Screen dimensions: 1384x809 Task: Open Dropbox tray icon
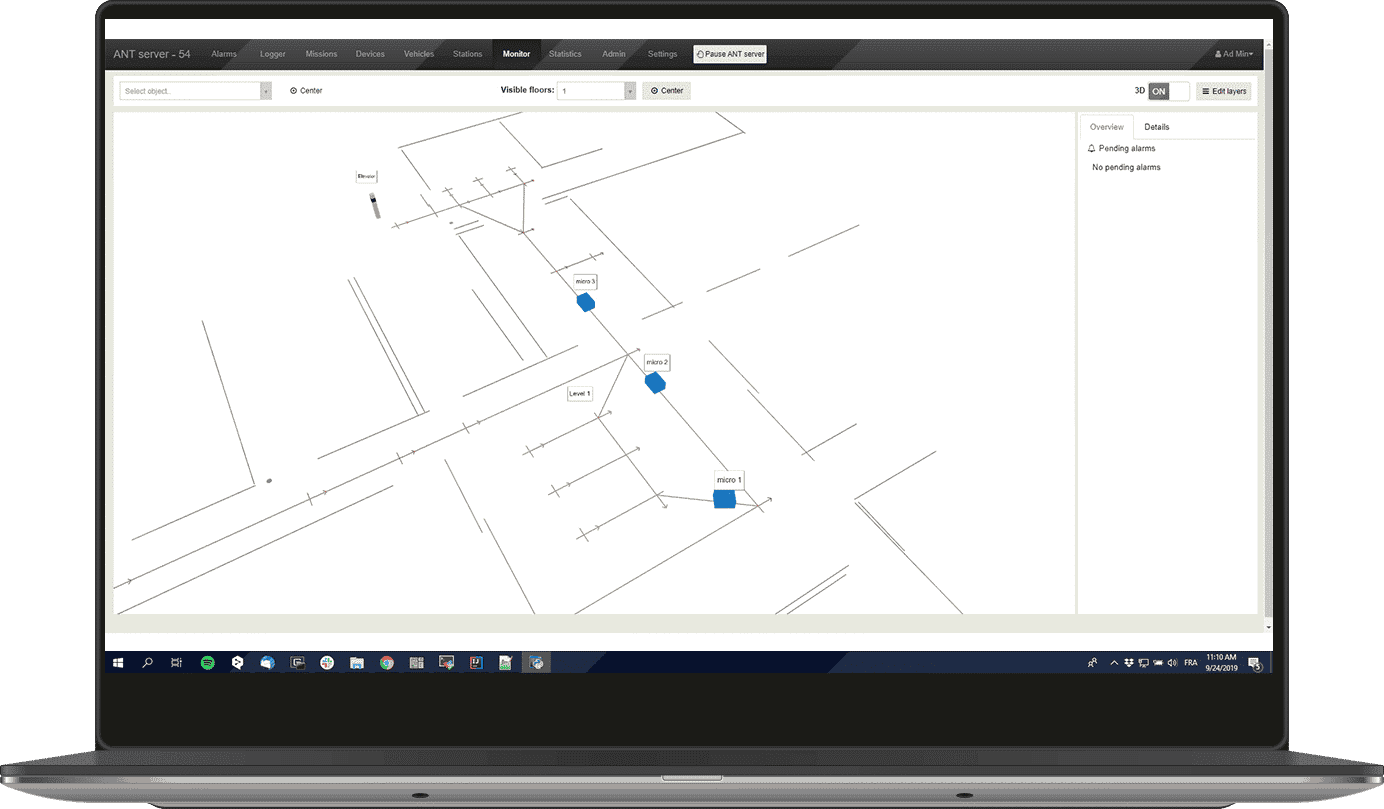coord(1128,663)
